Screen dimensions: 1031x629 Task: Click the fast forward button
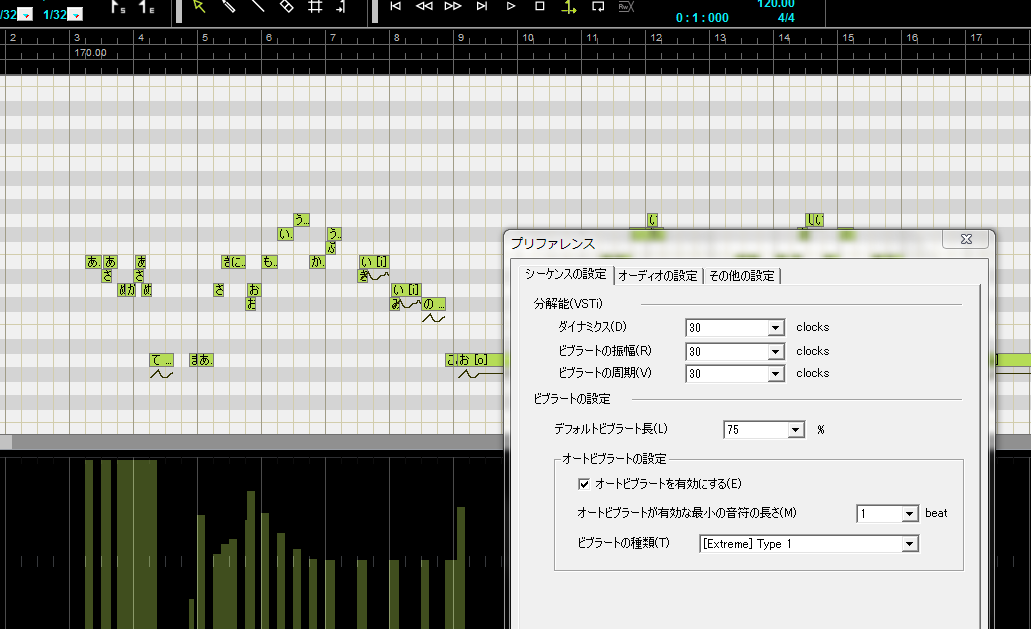(453, 7)
